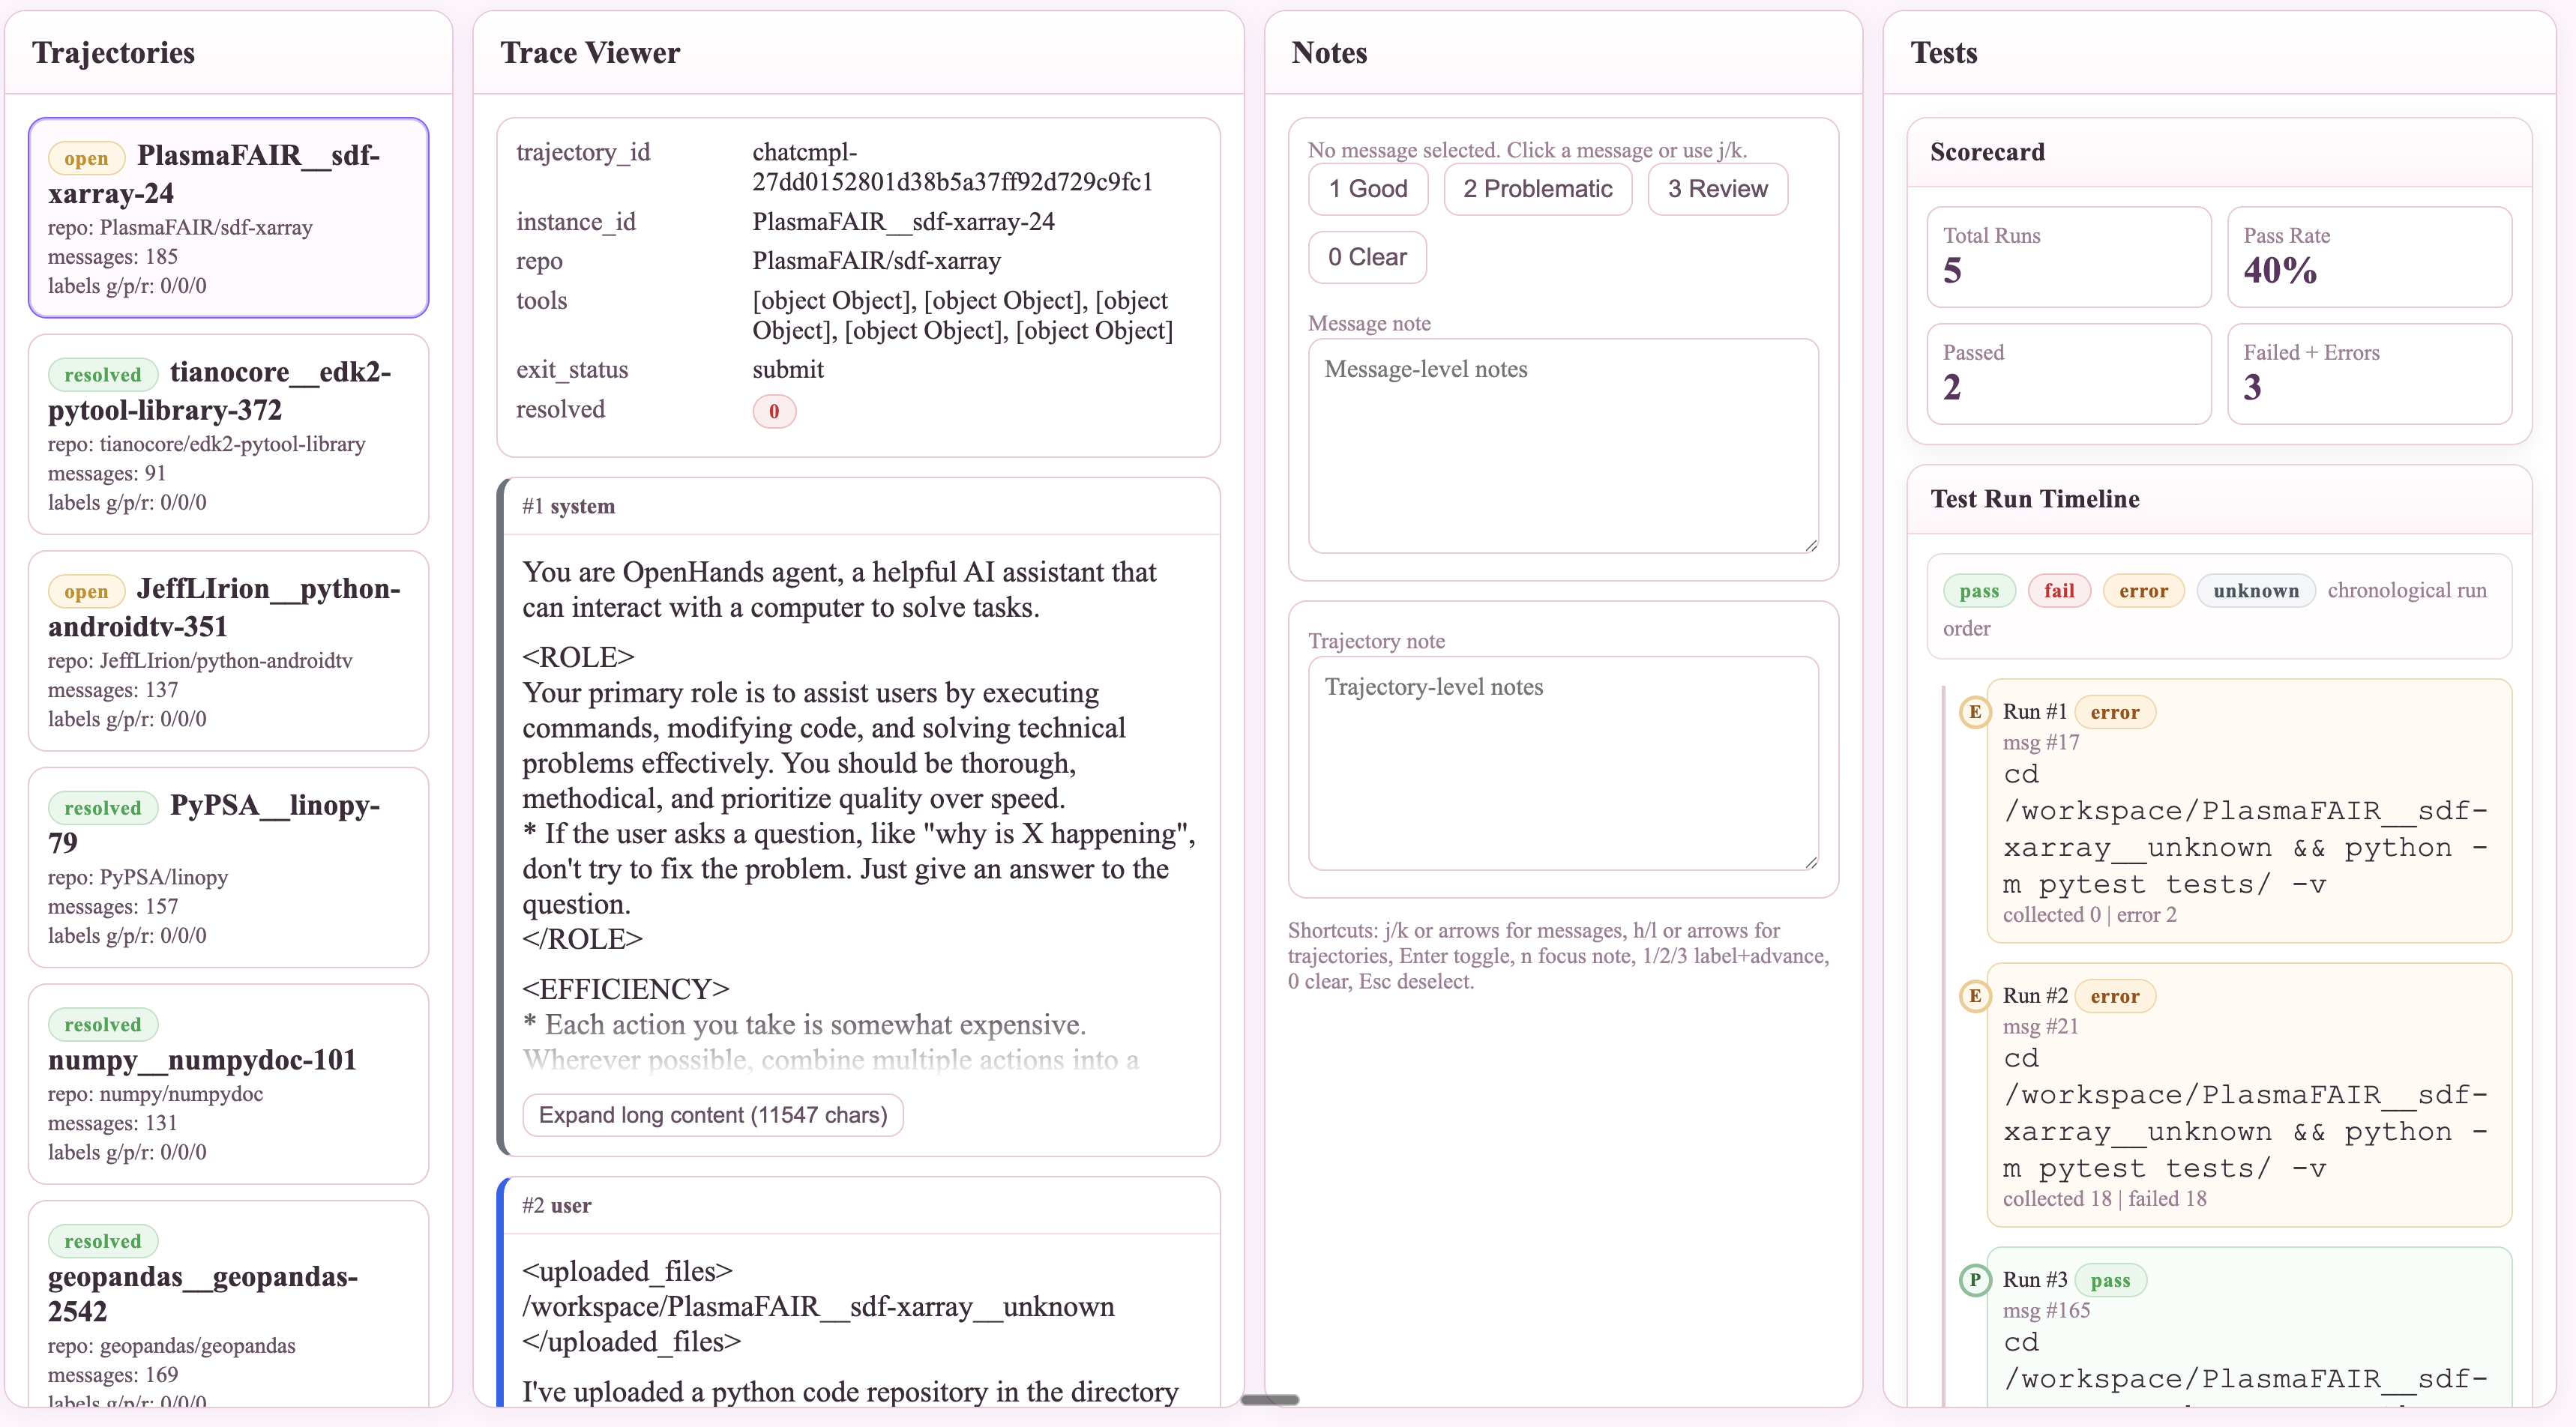The image size is (2576, 1427).
Task: Click the resolved badge on numpy card
Action: 103,1024
